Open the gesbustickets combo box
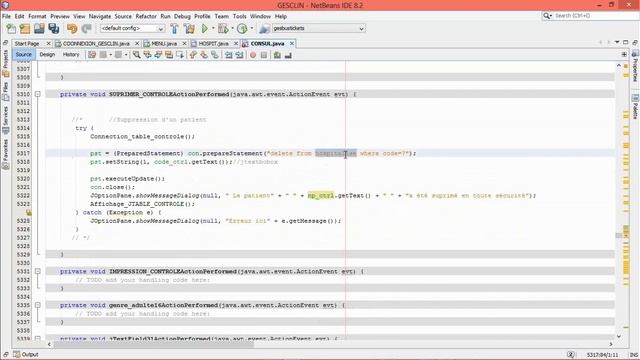 [318, 29]
